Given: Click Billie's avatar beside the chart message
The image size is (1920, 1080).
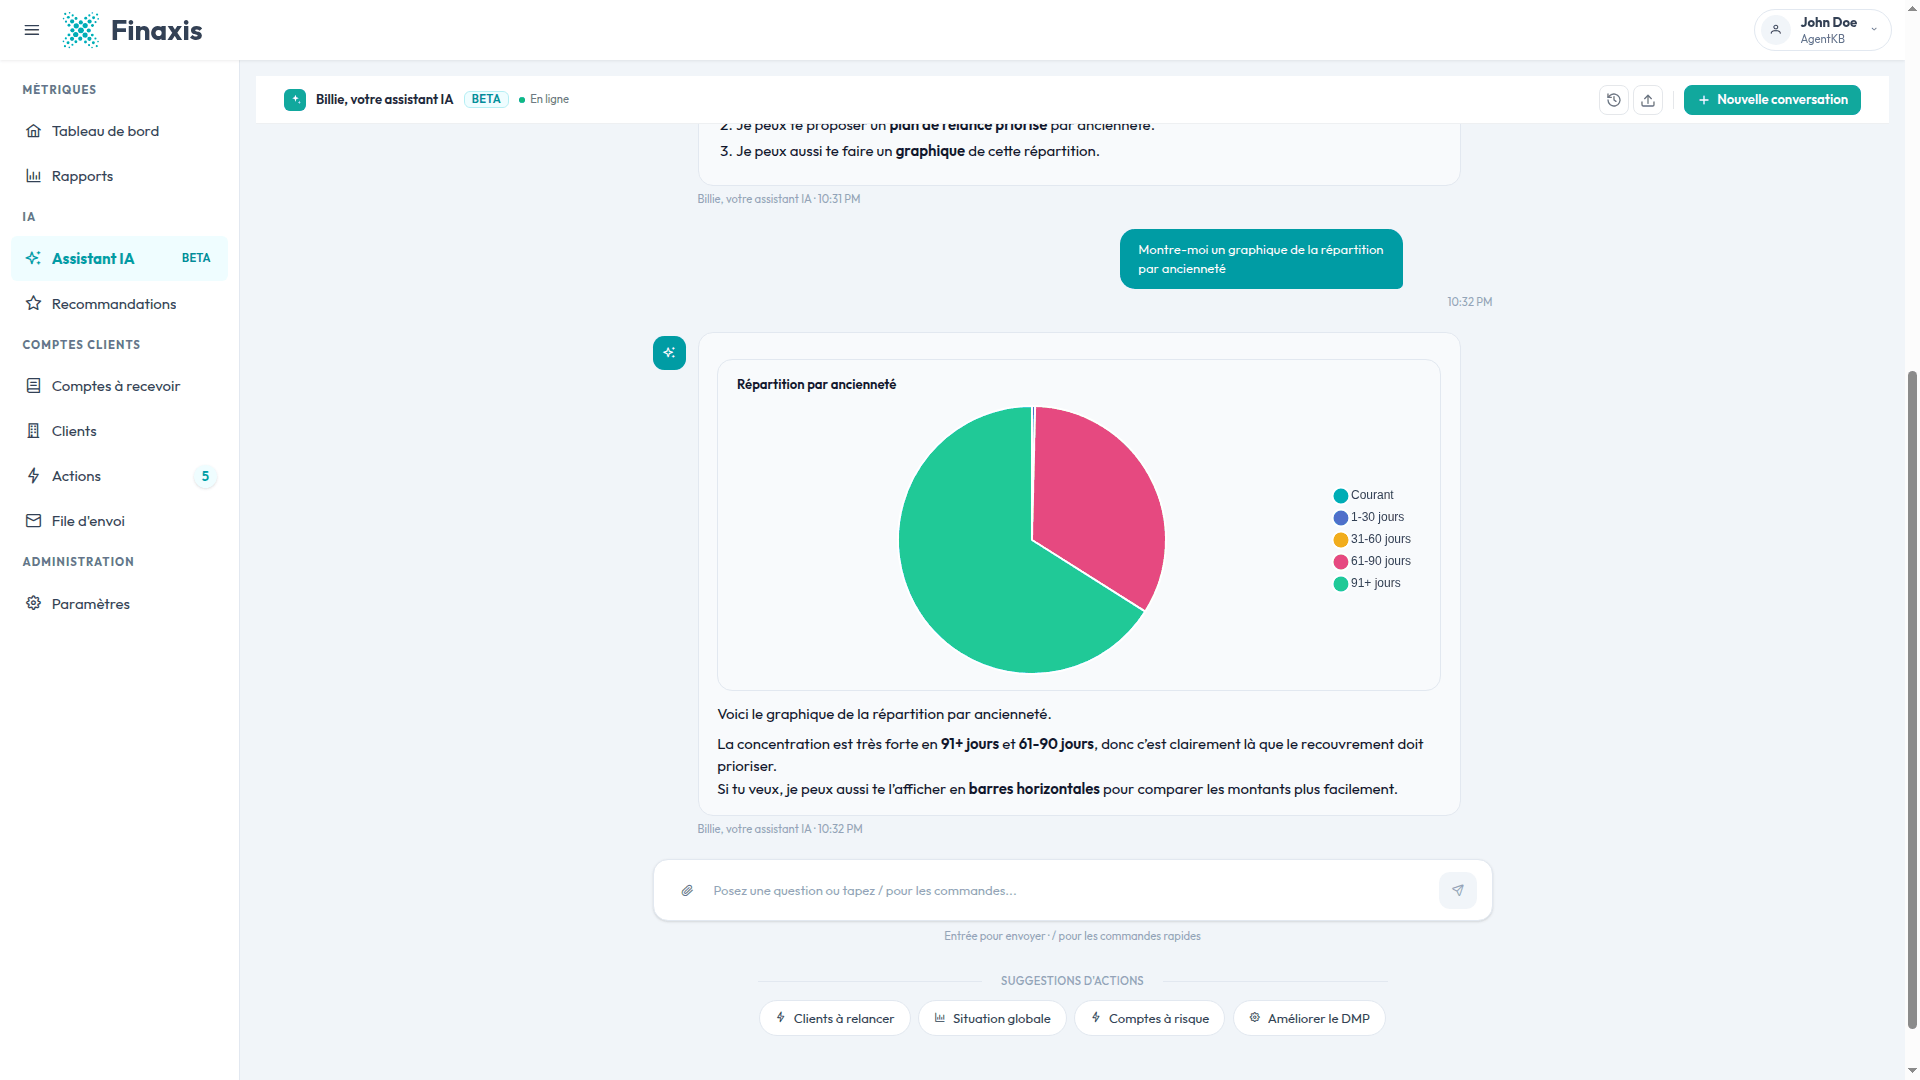Looking at the screenshot, I should tap(669, 353).
